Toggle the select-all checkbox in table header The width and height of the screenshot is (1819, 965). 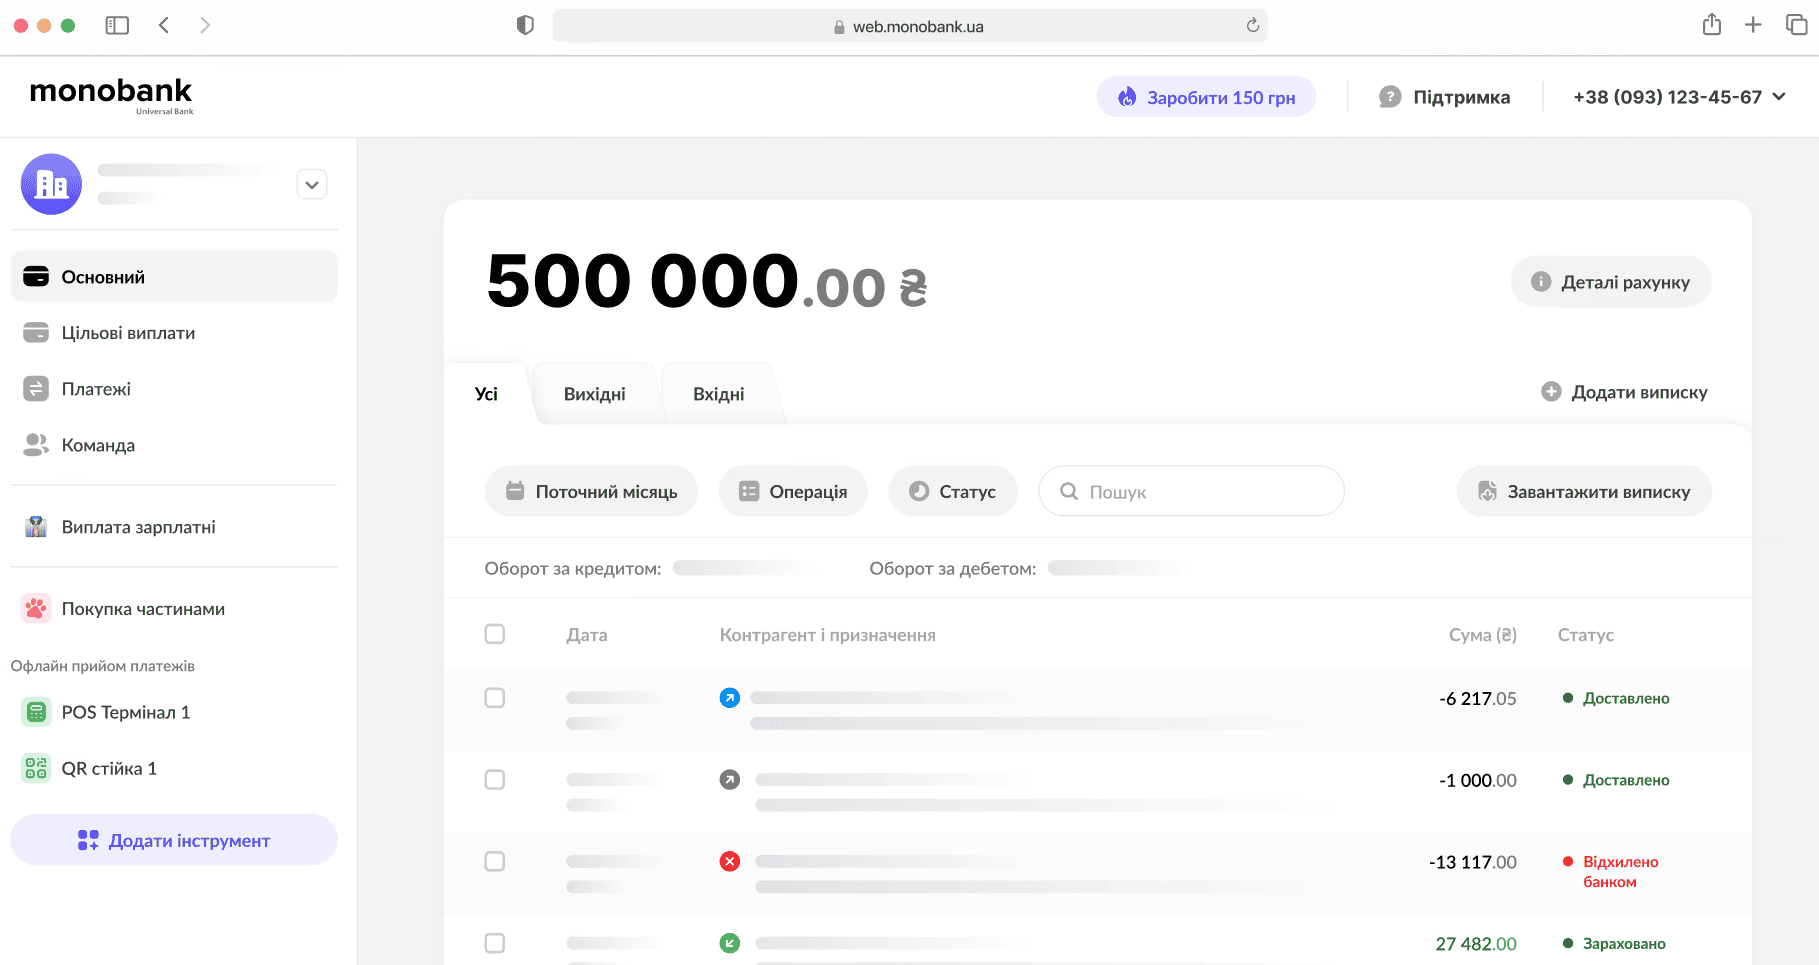coord(495,634)
